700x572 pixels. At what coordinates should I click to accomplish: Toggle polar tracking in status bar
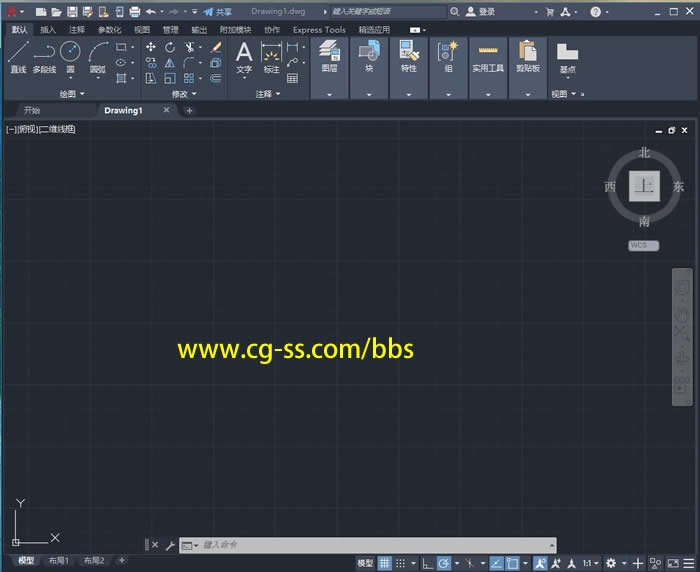pos(444,563)
